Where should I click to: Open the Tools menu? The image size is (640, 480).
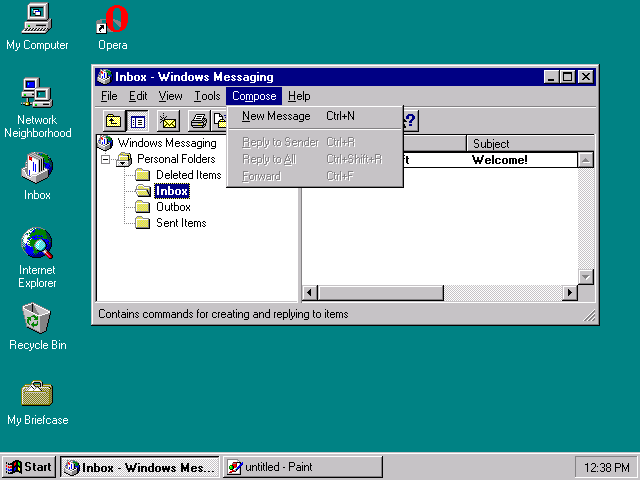[x=207, y=96]
